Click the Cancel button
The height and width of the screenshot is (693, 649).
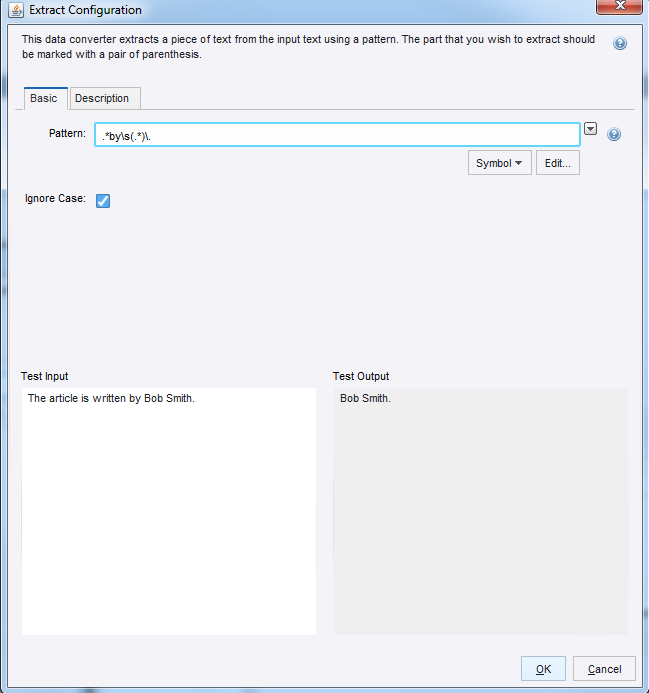point(604,669)
